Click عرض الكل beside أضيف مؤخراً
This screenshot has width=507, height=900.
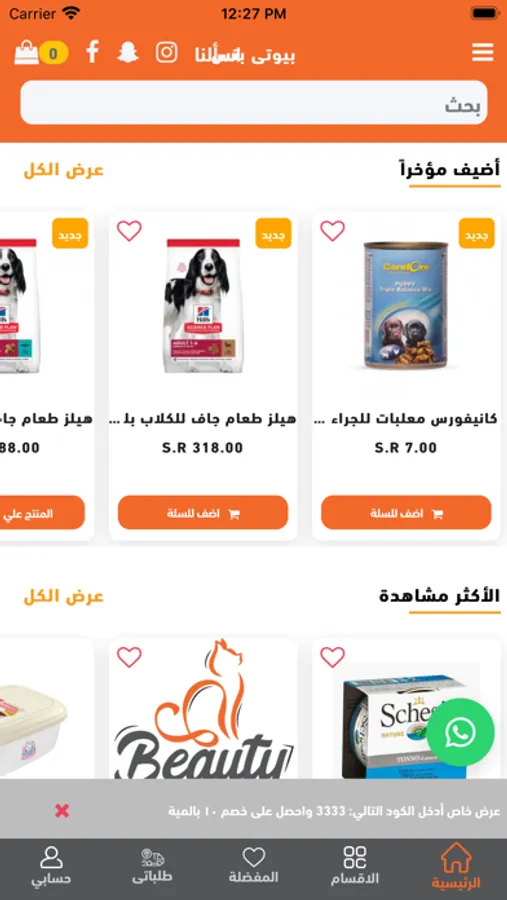(x=63, y=170)
